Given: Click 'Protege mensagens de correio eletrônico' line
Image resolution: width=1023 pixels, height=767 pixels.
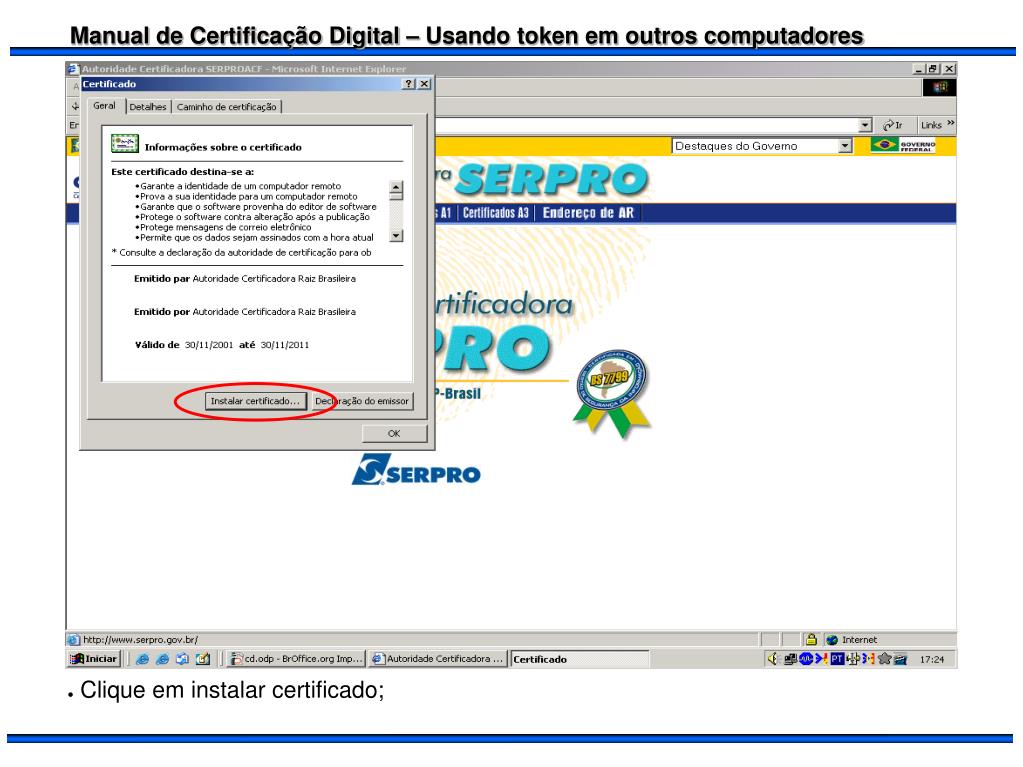Looking at the screenshot, I should [225, 228].
